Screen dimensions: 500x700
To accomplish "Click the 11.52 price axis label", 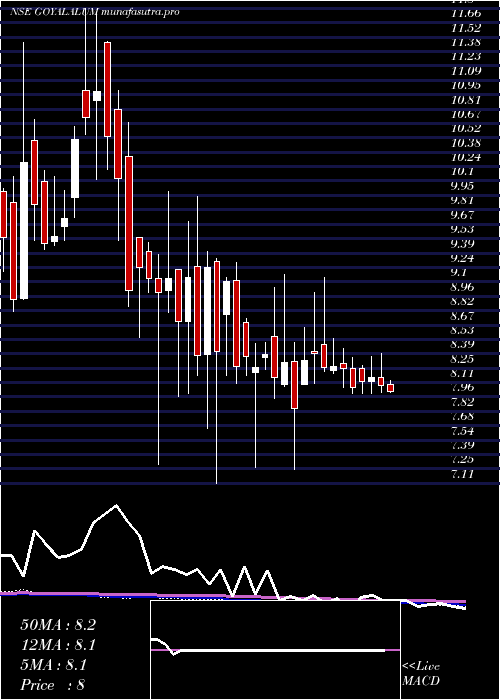I will point(466,28).
